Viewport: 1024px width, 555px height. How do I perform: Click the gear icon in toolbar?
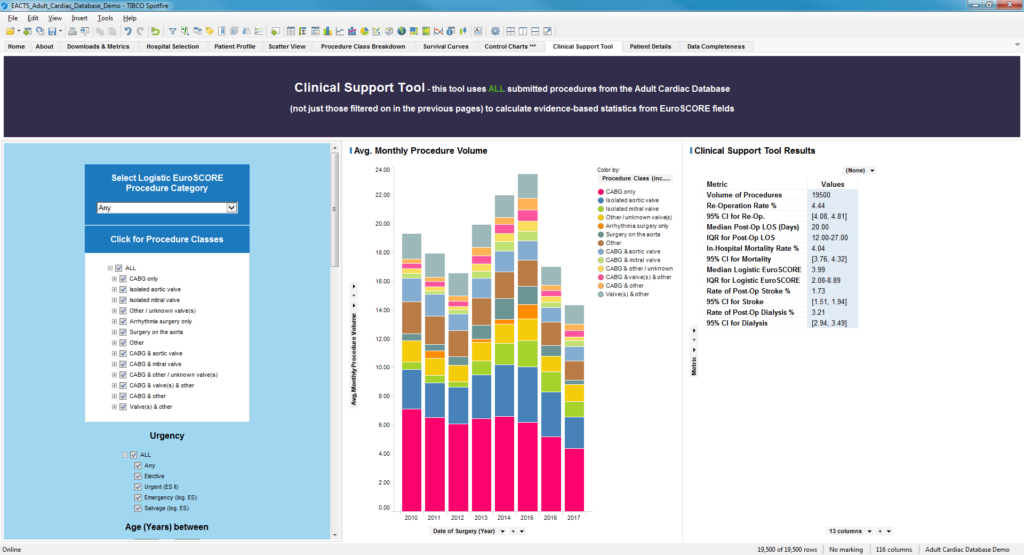click(495, 31)
